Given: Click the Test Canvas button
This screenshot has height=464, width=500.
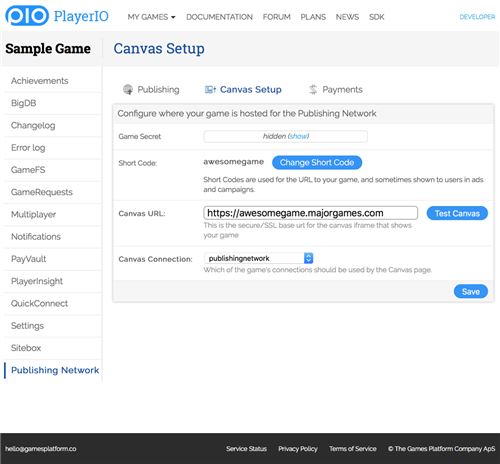Looking at the screenshot, I should pyautogui.click(x=457, y=213).
